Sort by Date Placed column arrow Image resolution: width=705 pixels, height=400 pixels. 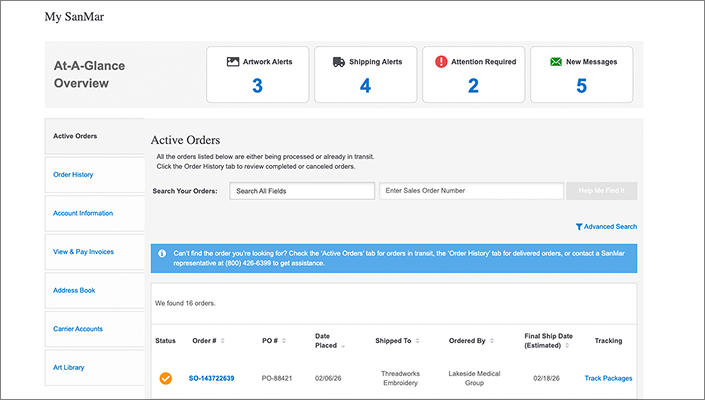pyautogui.click(x=343, y=346)
